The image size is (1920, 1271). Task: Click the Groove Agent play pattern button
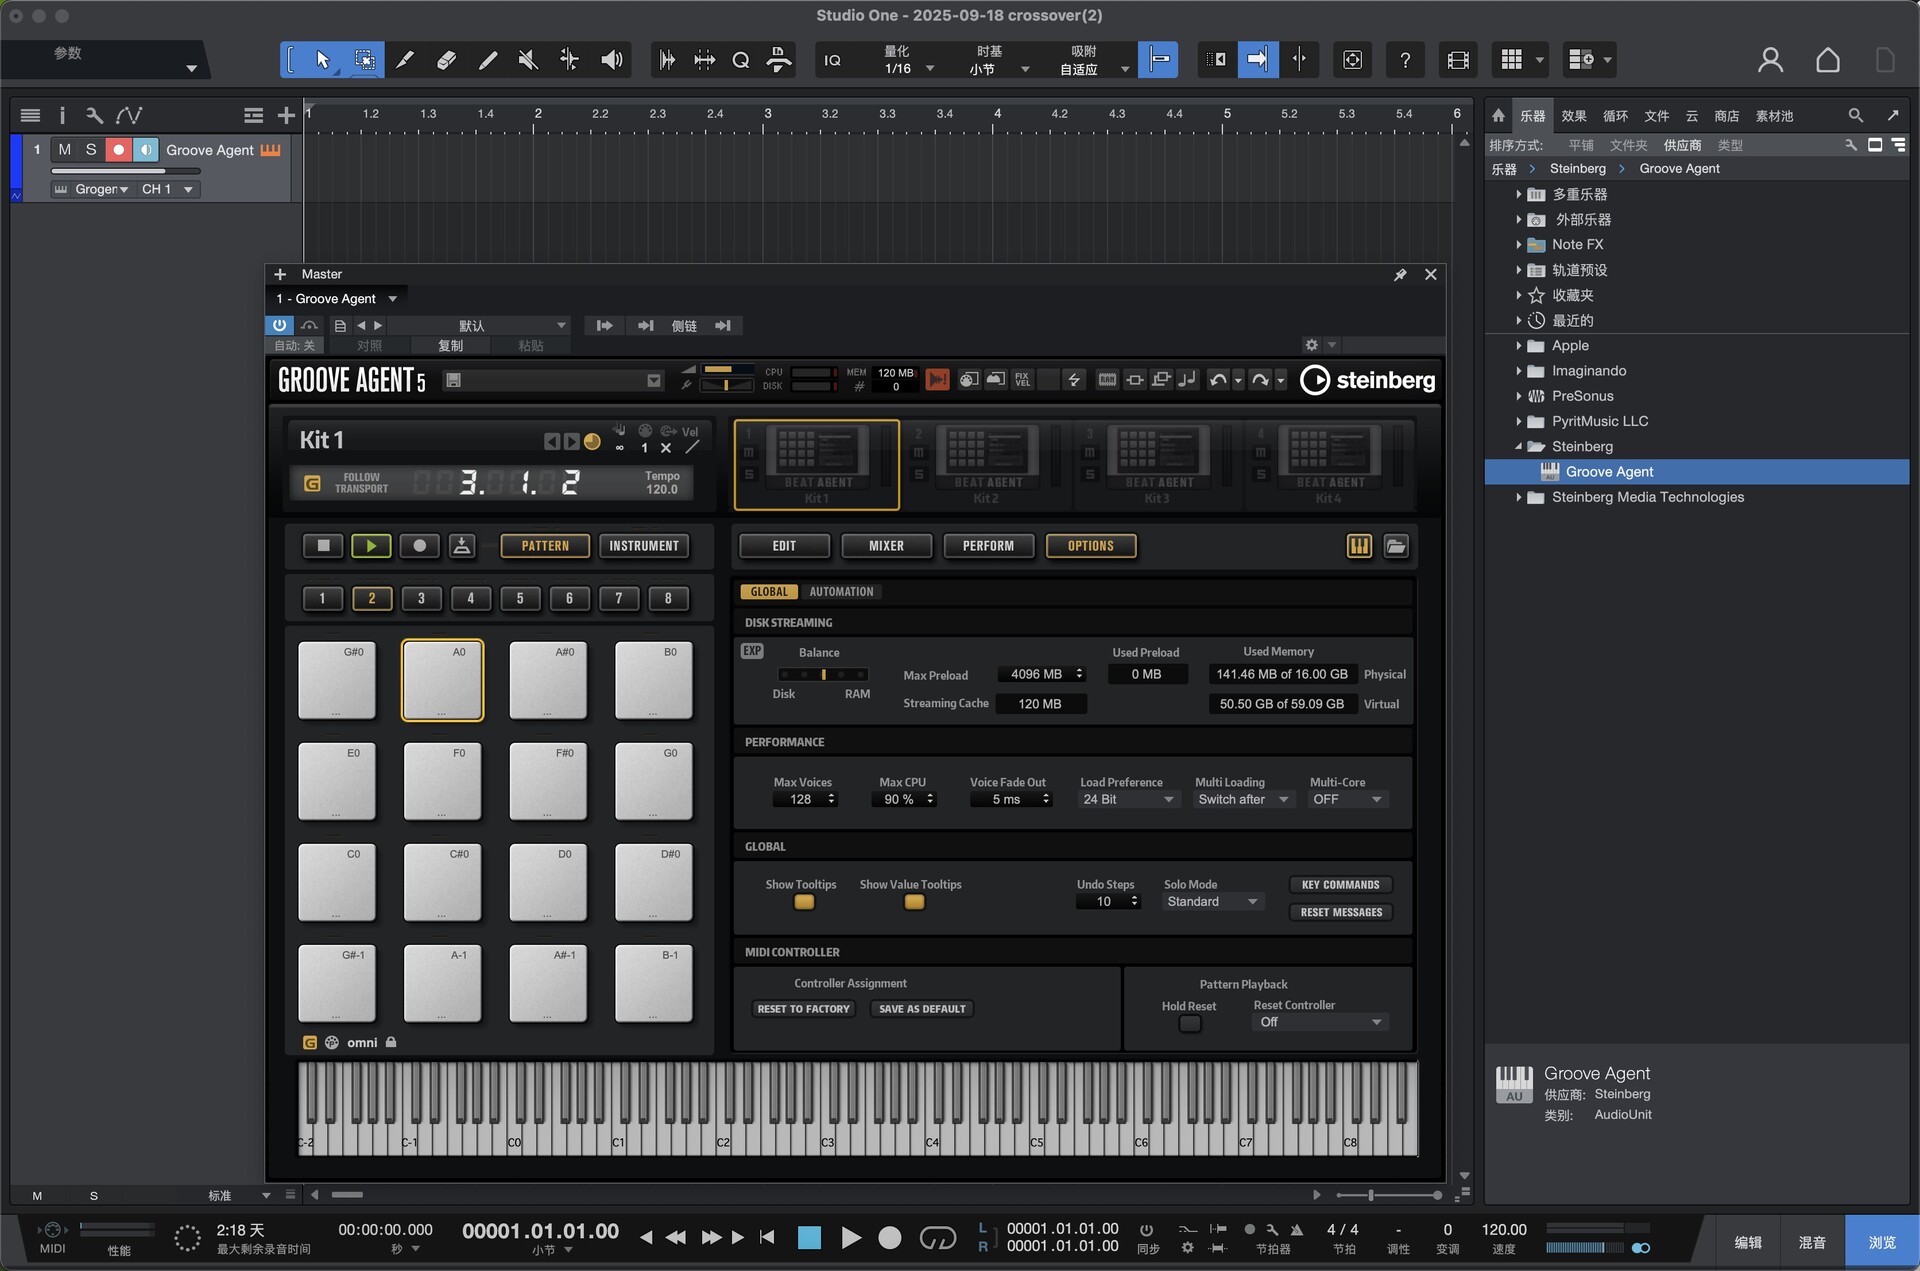(371, 546)
